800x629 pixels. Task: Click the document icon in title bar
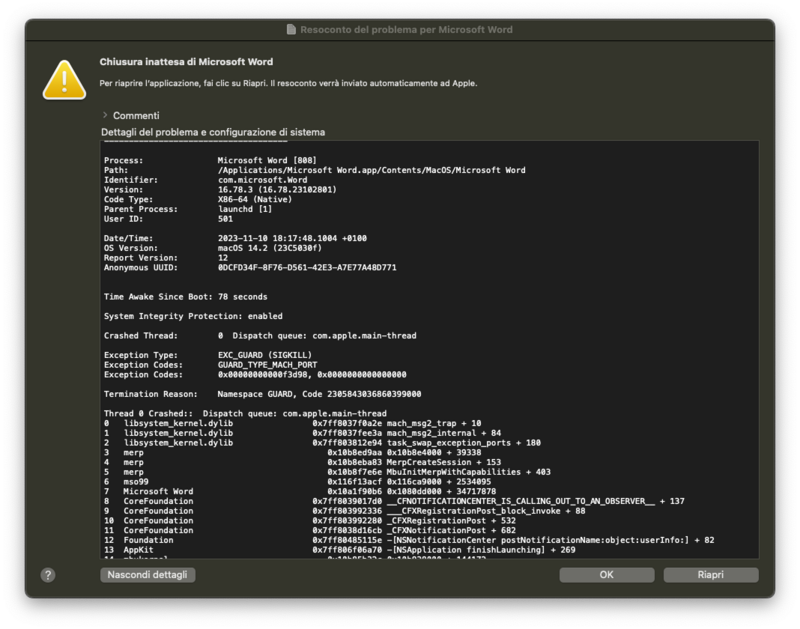(291, 30)
